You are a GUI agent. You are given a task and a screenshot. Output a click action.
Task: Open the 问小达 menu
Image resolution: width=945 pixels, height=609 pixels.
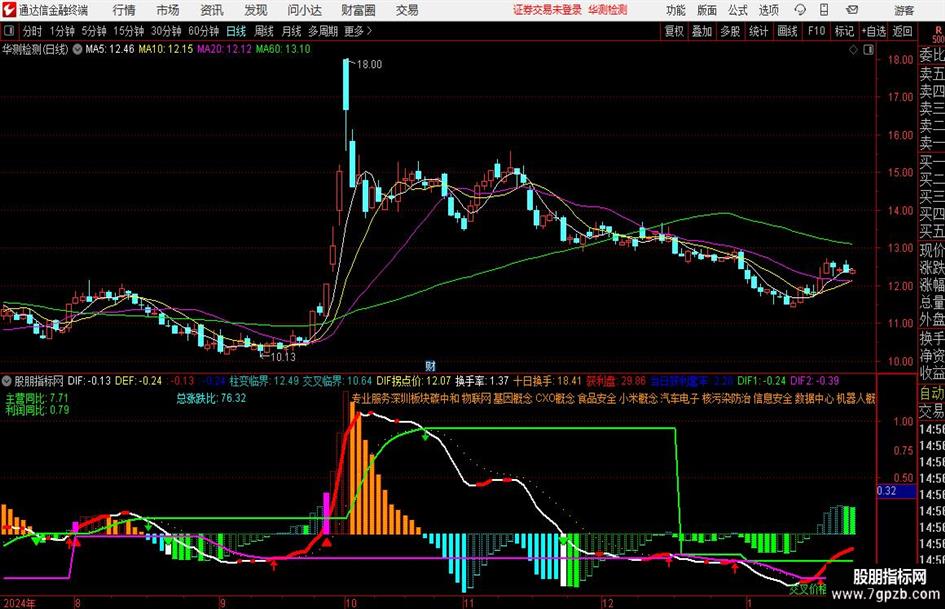(304, 10)
